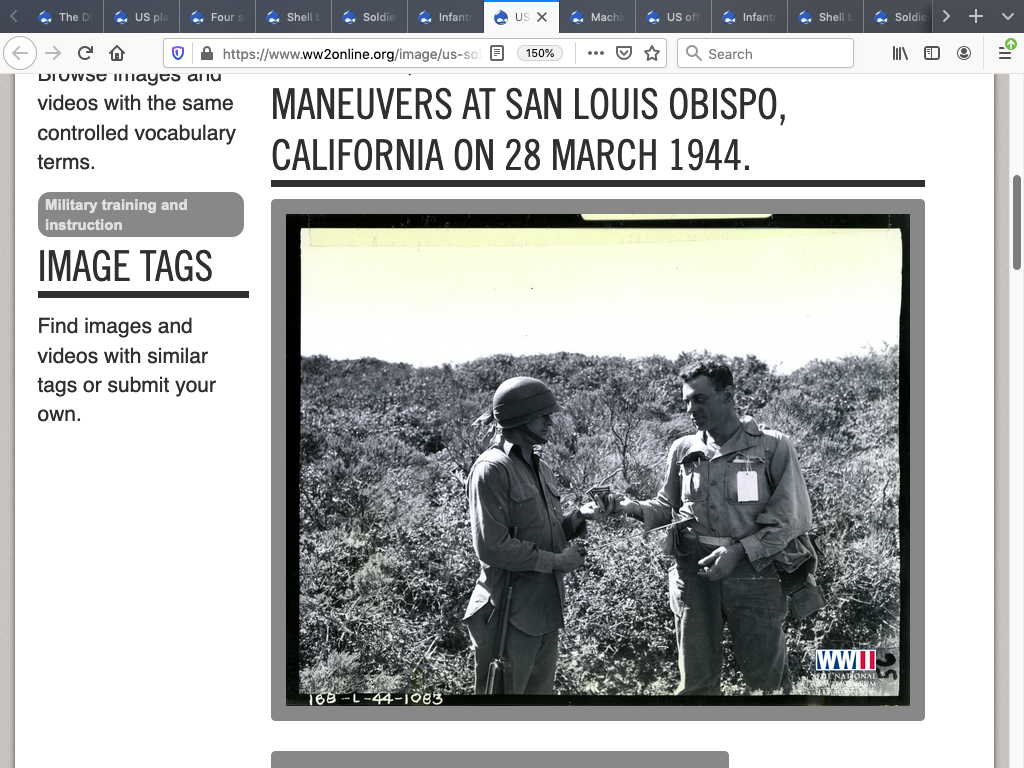
Task: Go to the Firefox home page
Action: click(x=117, y=54)
